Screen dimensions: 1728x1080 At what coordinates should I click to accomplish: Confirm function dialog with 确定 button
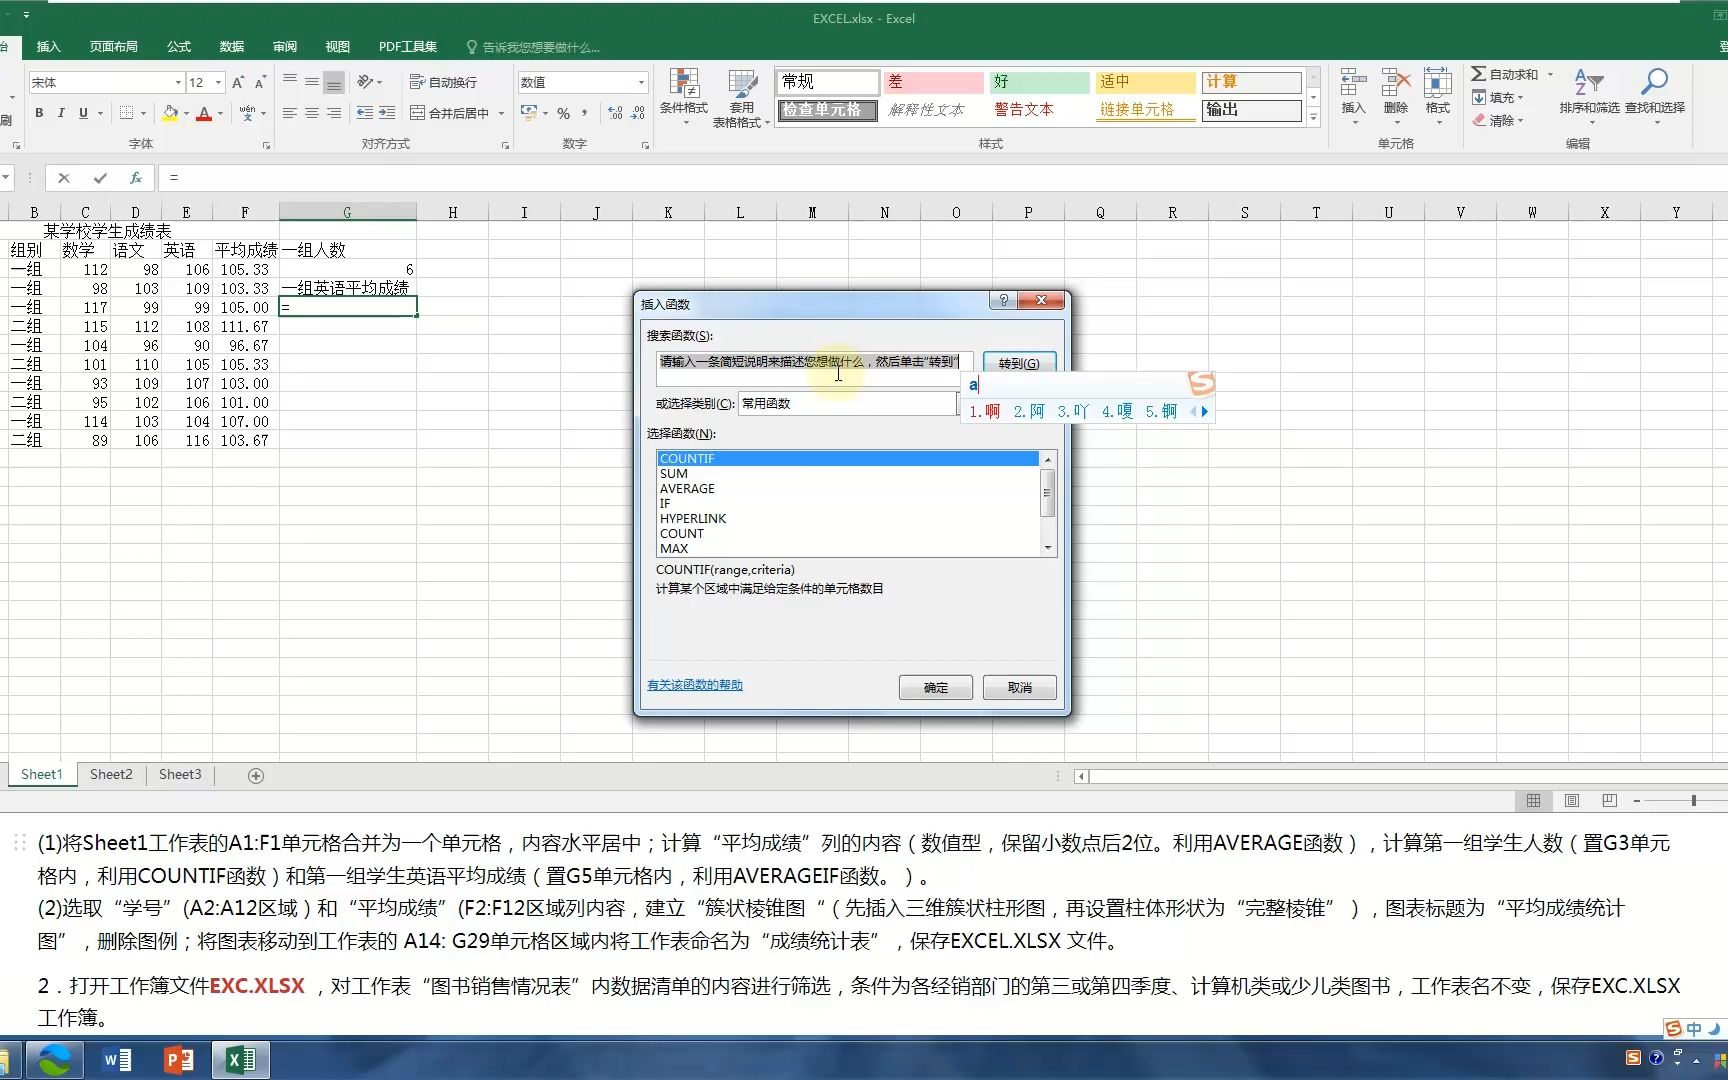(934, 687)
